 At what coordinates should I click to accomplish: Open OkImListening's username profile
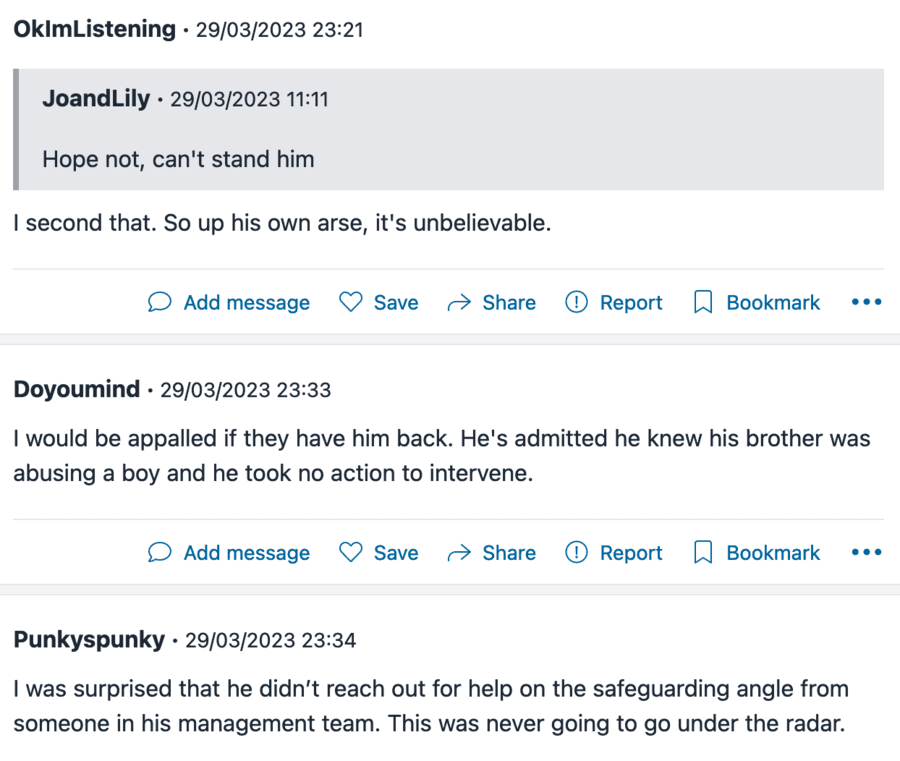(94, 29)
